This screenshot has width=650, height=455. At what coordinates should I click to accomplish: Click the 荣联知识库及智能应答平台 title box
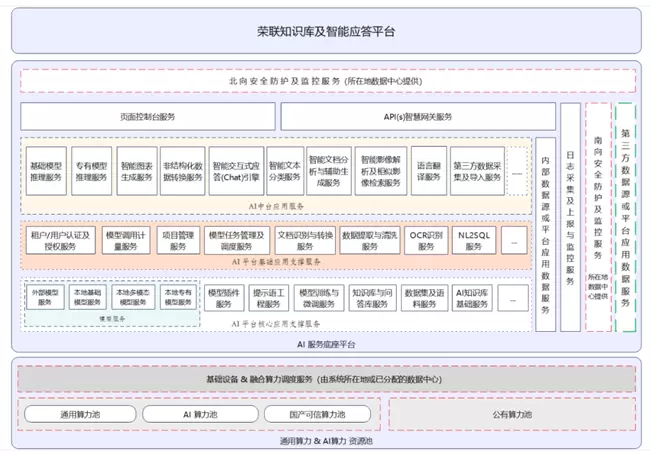324,31
